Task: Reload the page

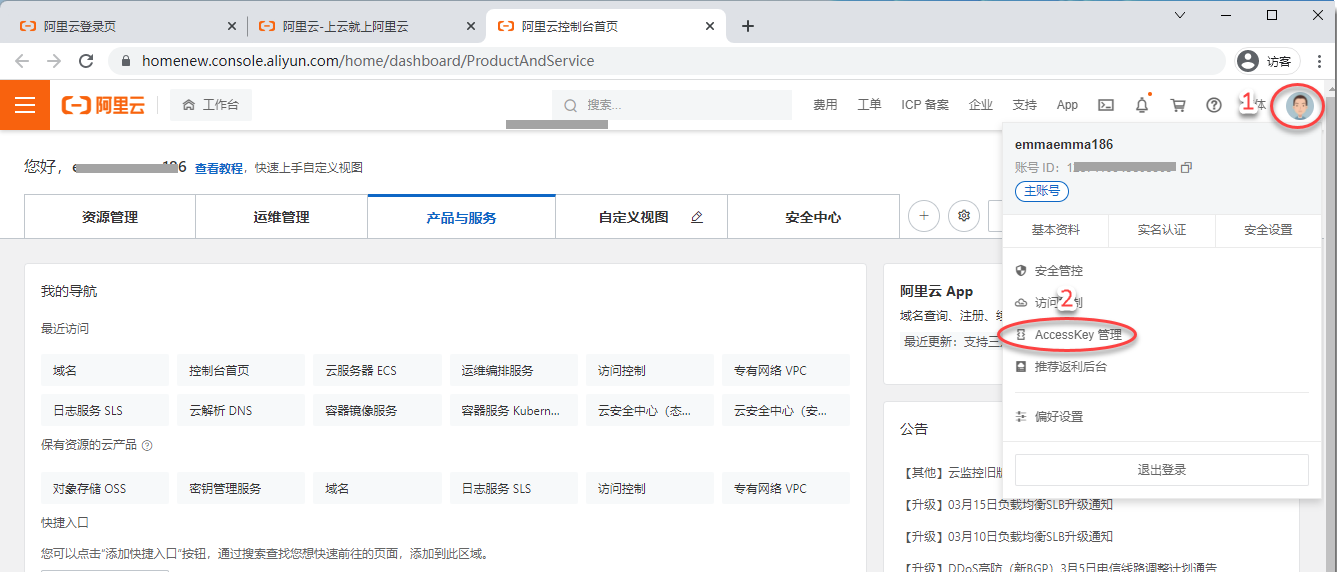Action: (x=86, y=61)
